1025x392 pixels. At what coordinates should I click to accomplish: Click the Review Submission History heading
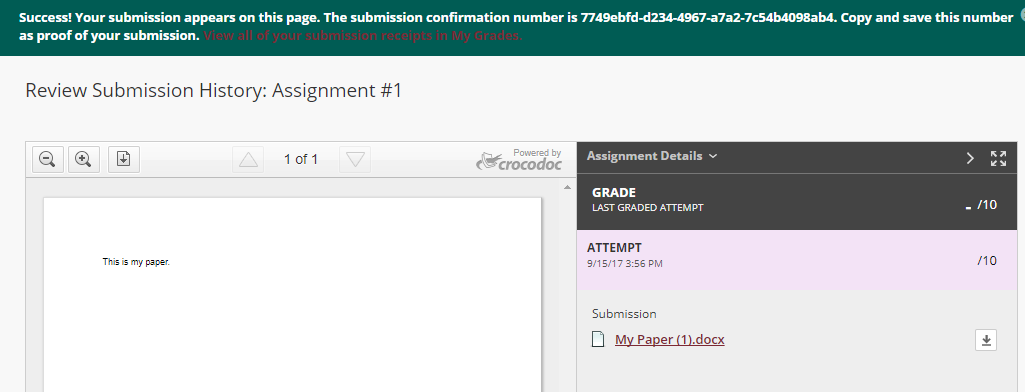pos(213,90)
